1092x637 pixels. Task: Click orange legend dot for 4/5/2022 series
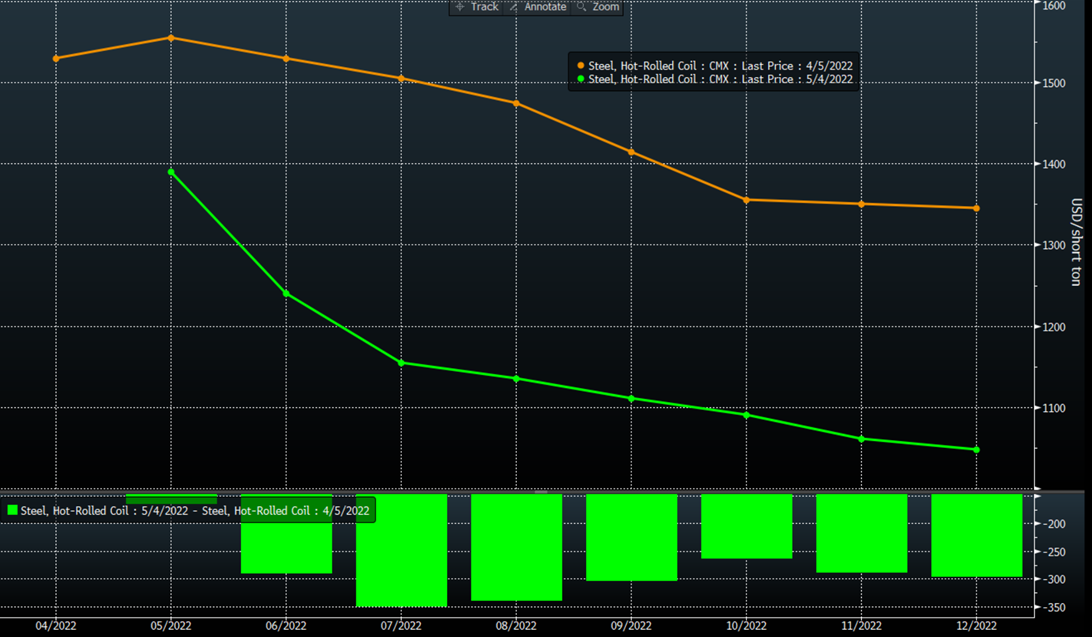coord(580,66)
